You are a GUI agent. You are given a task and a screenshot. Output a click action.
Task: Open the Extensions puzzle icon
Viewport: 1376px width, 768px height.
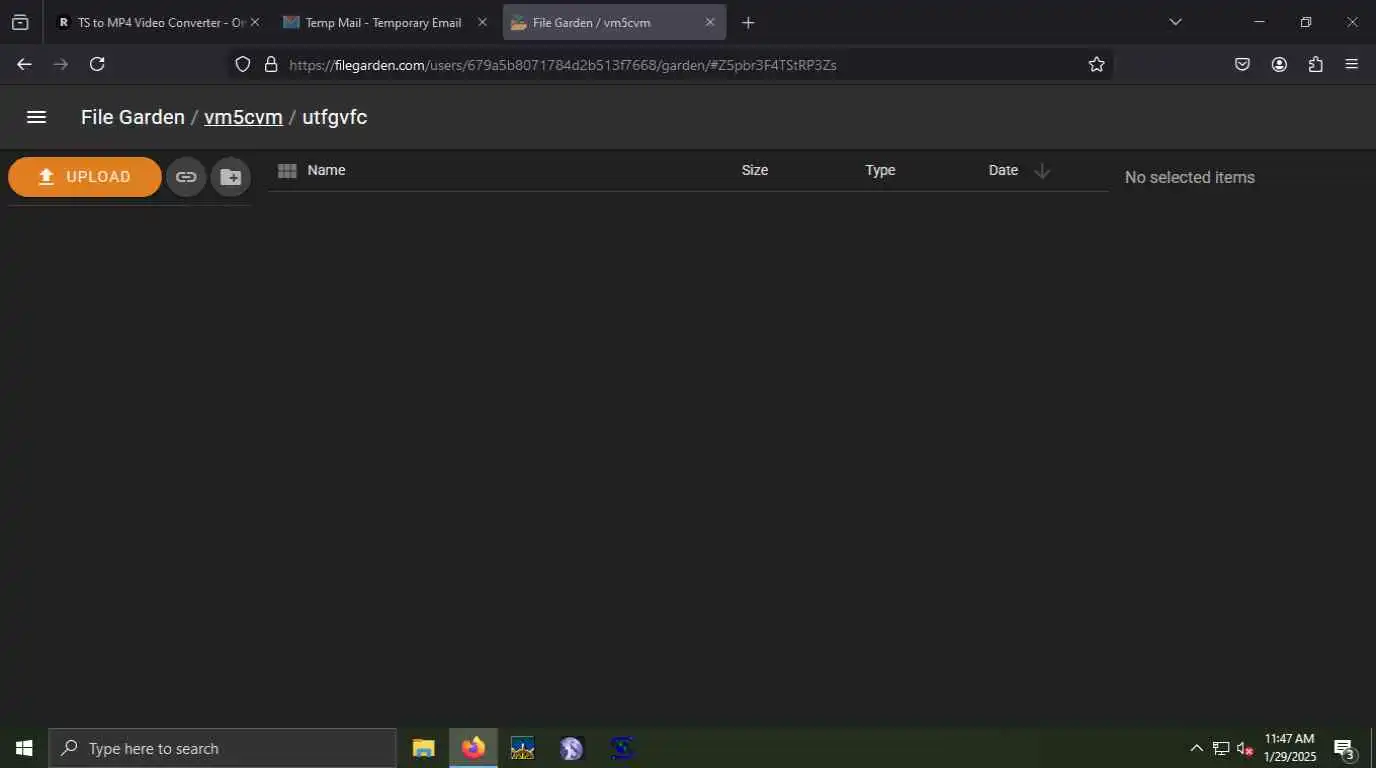(x=1315, y=64)
